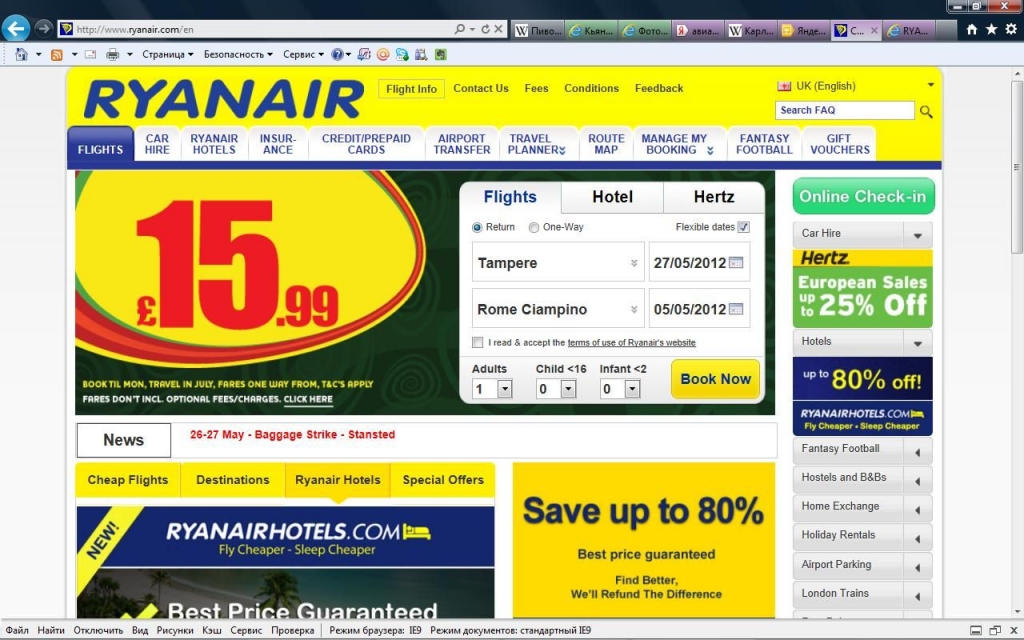
Task: Open the Route Map navigation tab
Action: point(606,144)
